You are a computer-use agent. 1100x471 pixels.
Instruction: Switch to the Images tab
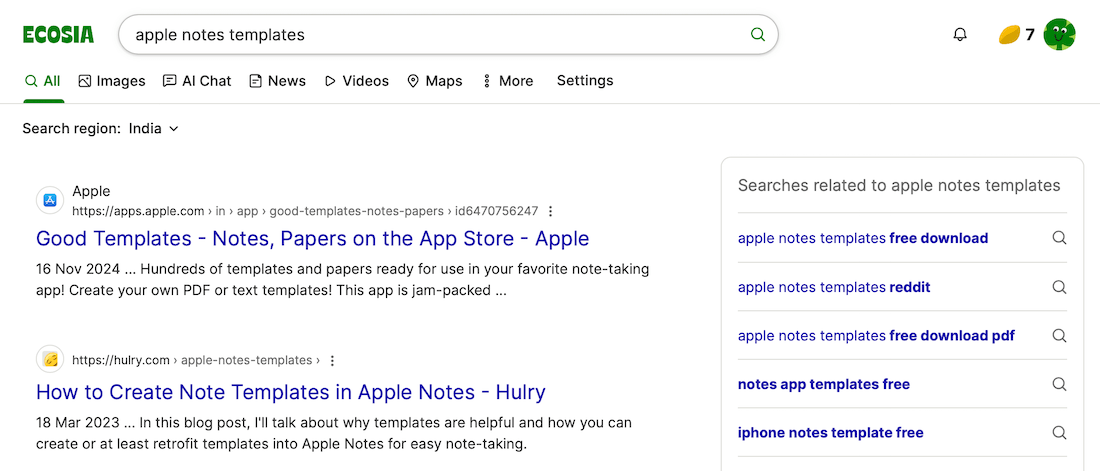(112, 81)
